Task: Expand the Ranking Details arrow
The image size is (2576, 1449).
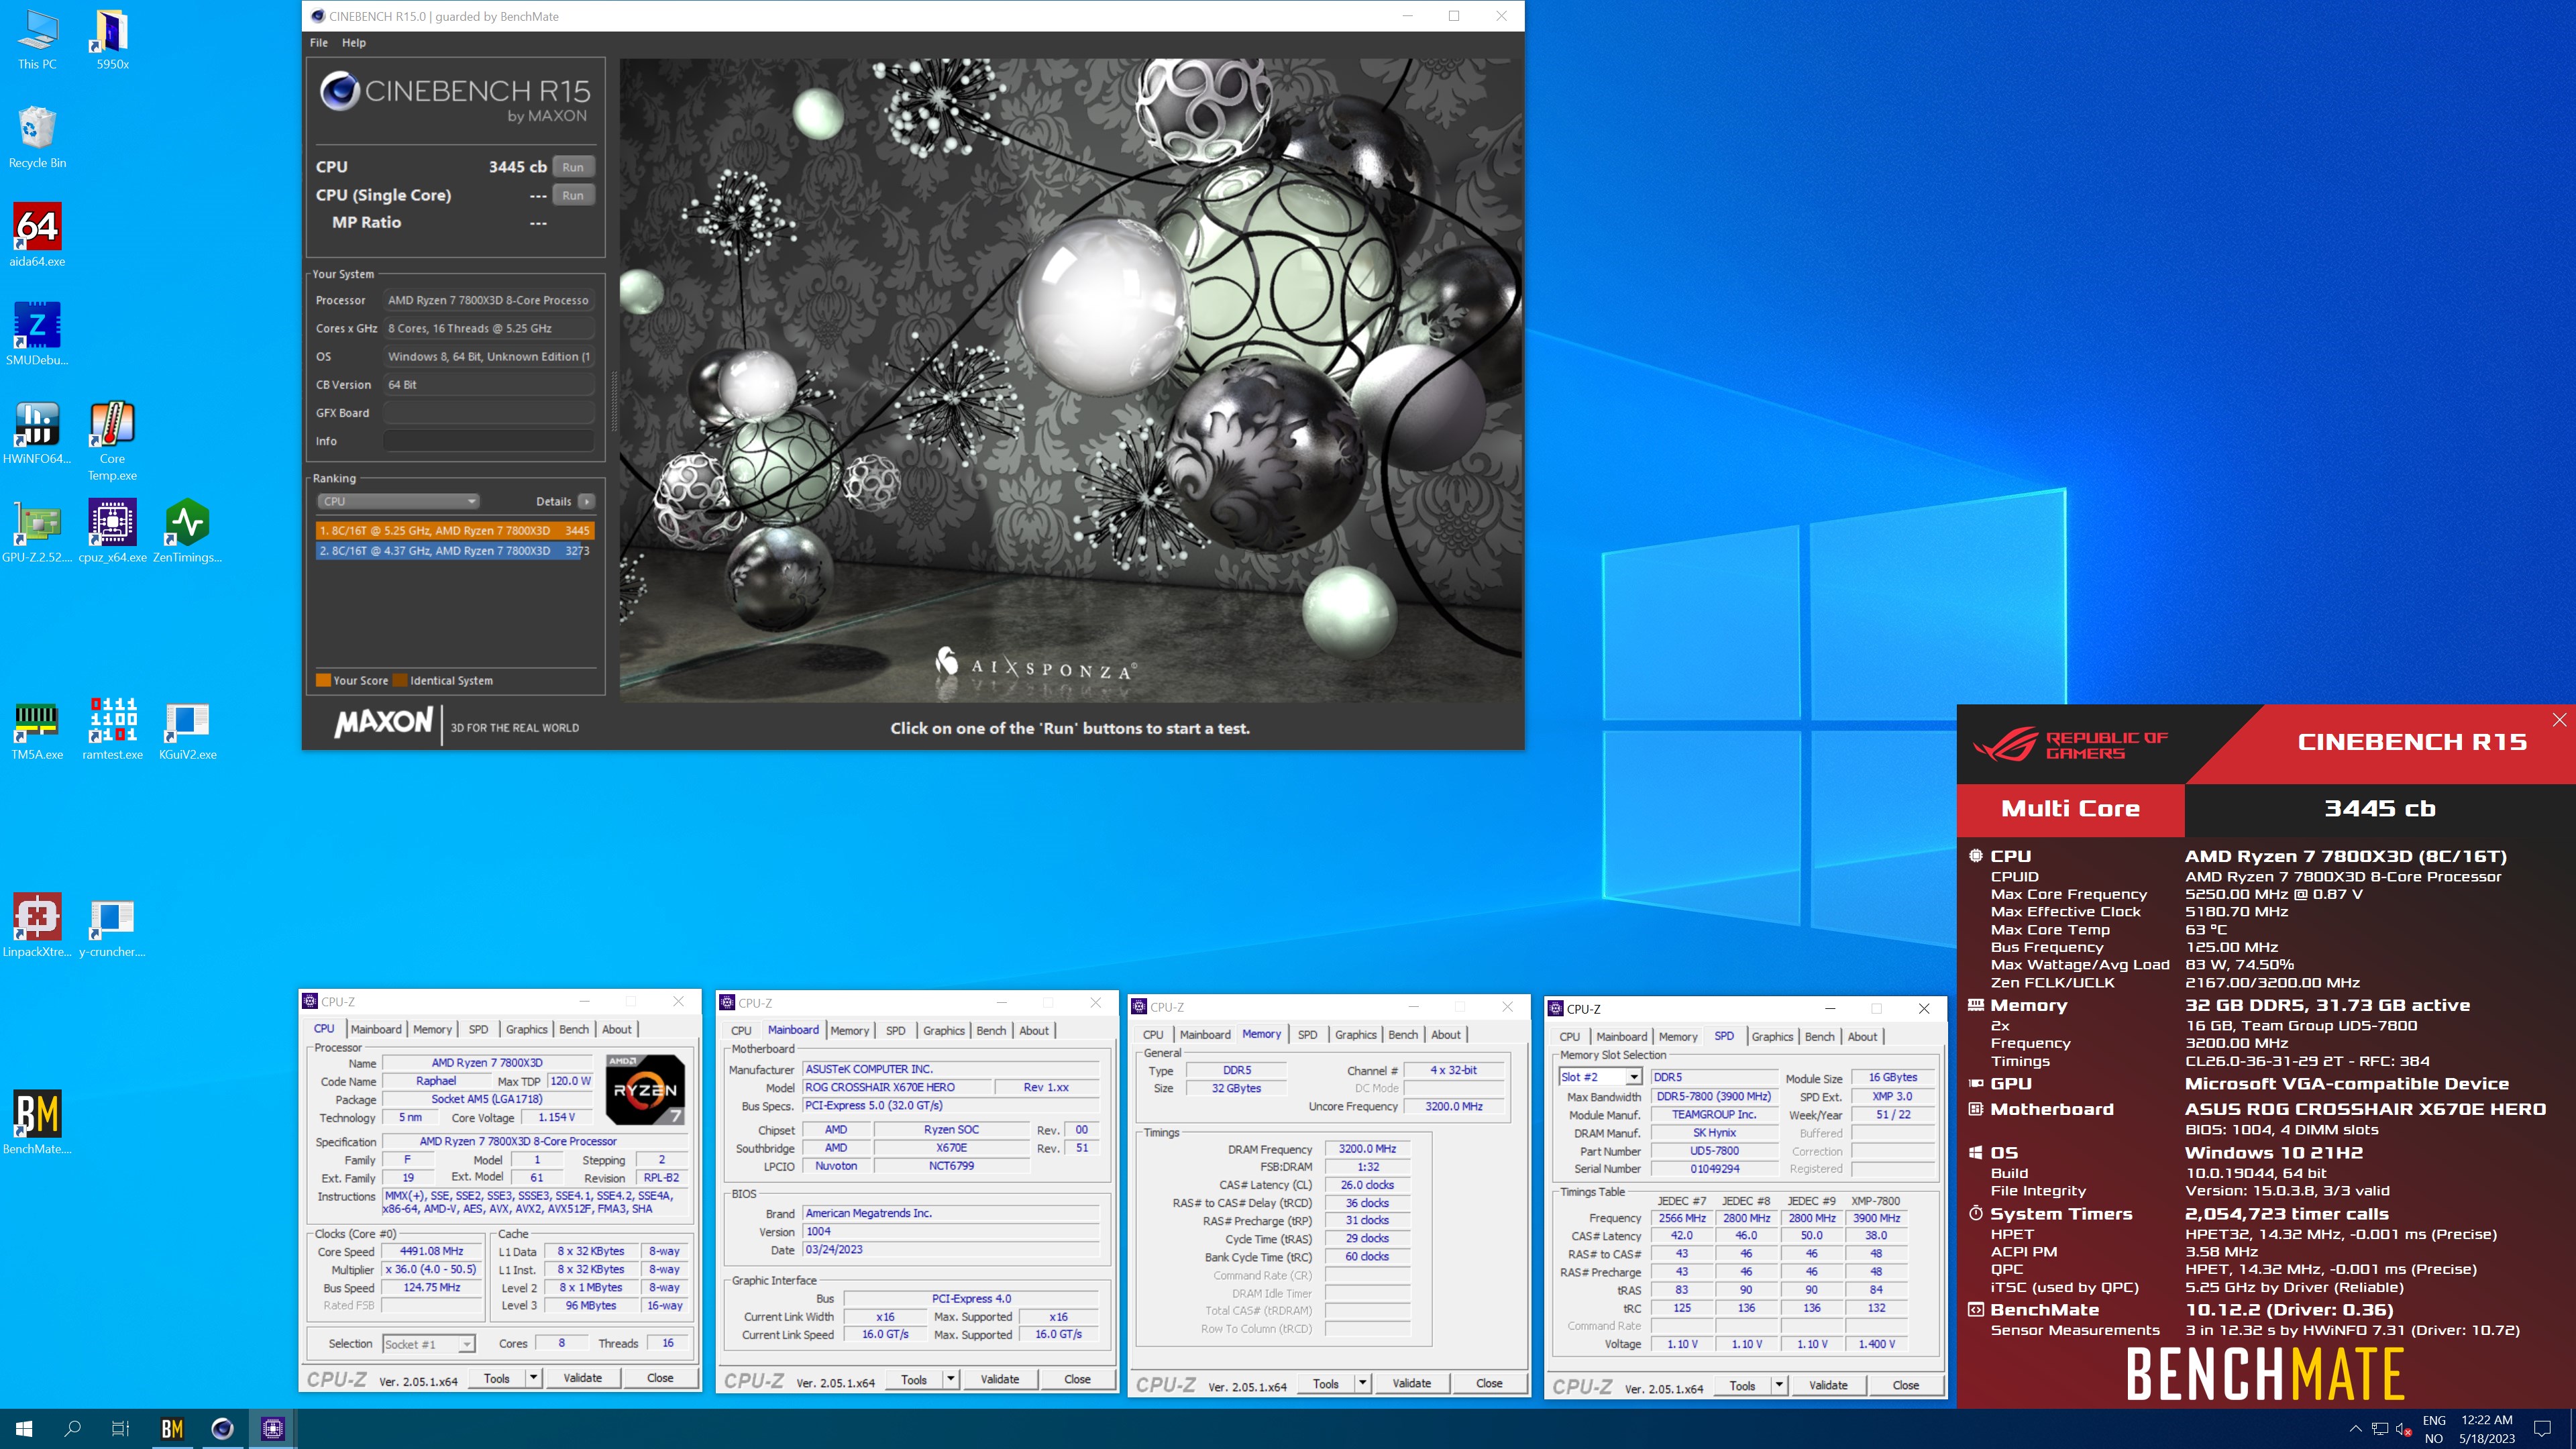Action: pos(587,501)
